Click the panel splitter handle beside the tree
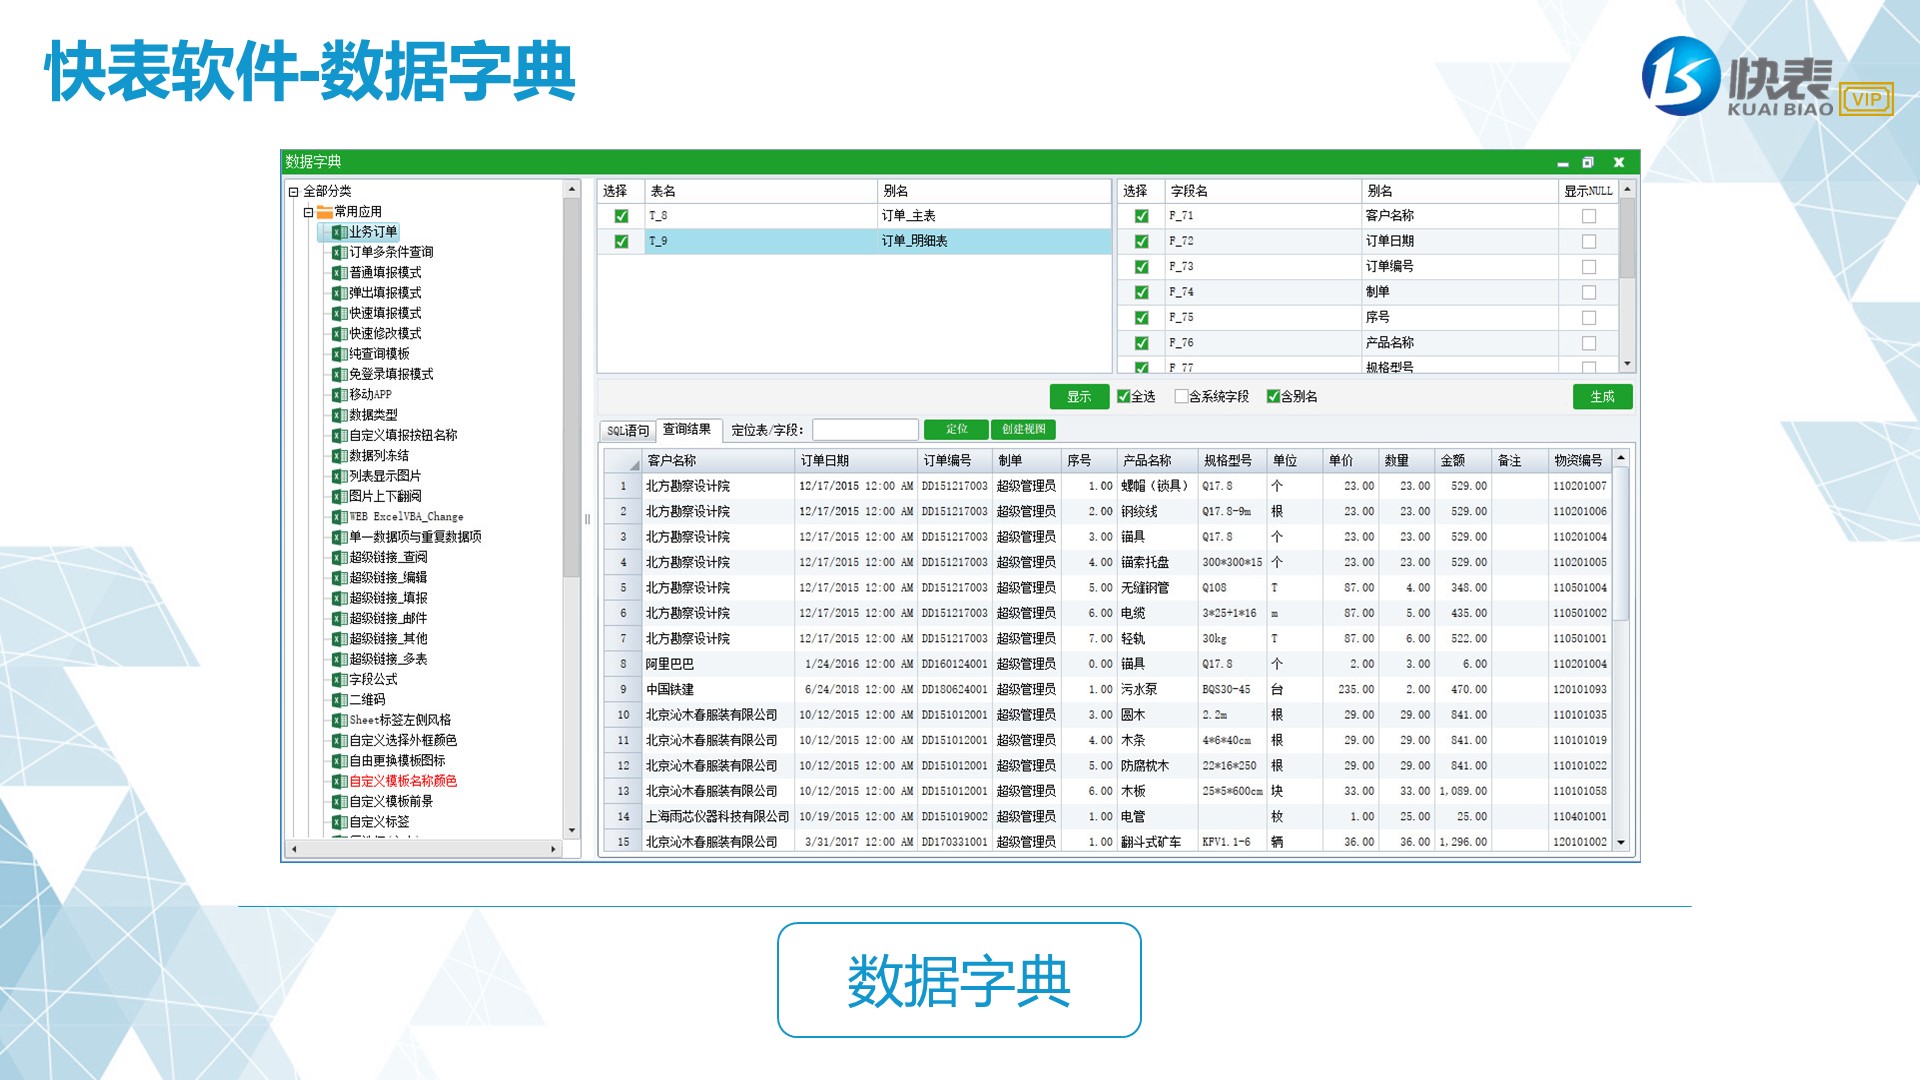 (587, 519)
